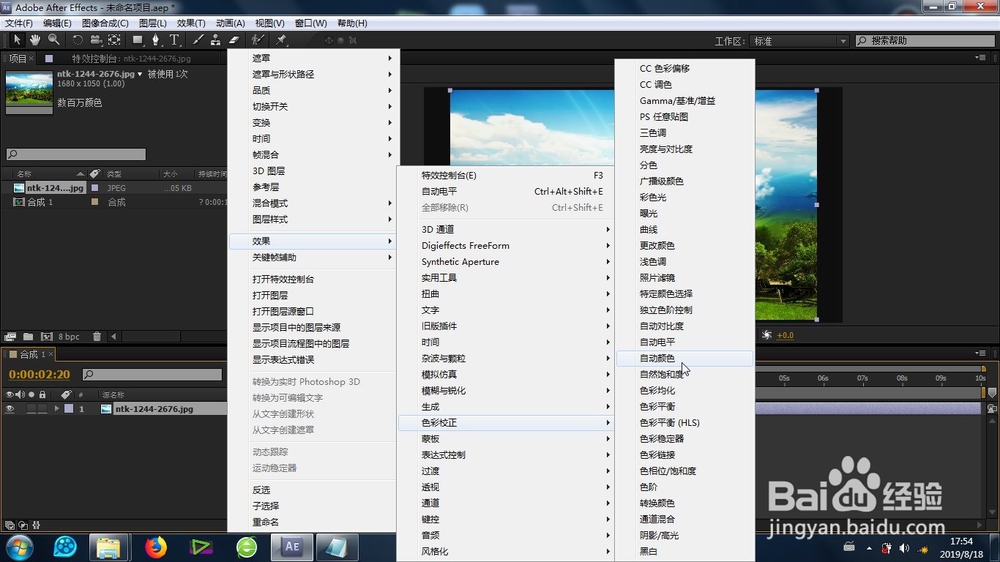Open the 工作区 标准 workspace dropdown
The image size is (1000, 562).
pos(799,41)
